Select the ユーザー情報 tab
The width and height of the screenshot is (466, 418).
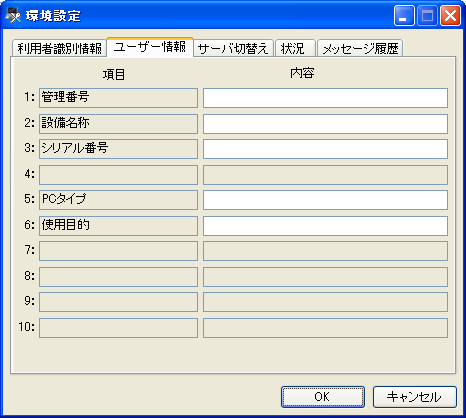point(150,47)
